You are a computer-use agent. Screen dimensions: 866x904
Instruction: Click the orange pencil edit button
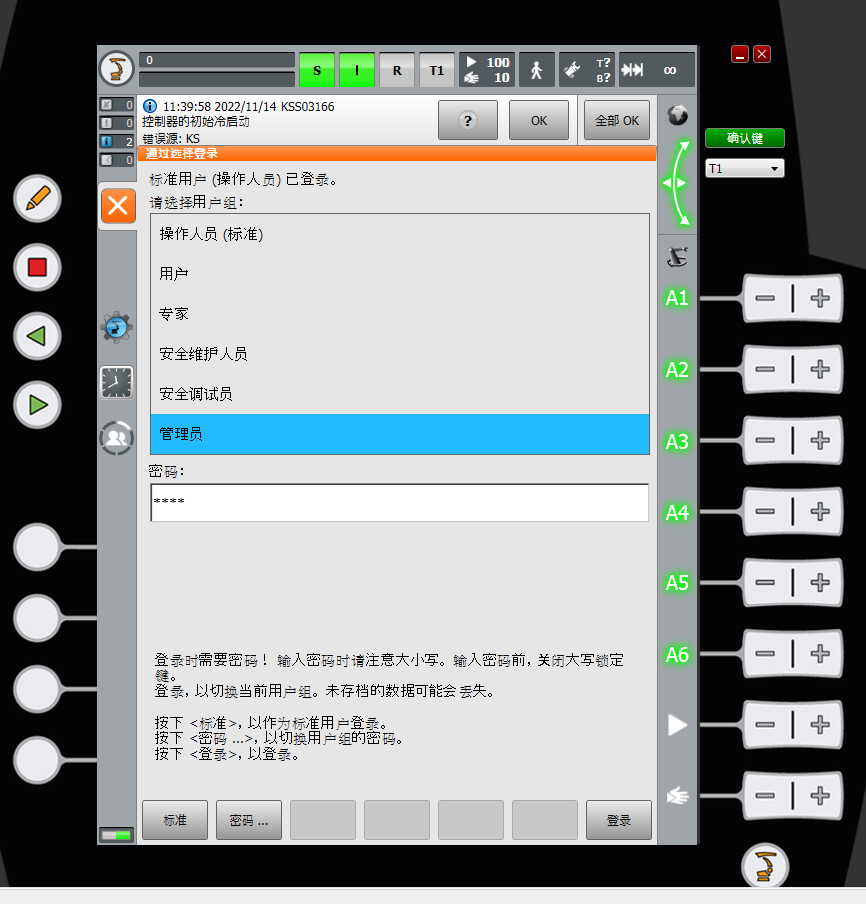coord(37,198)
